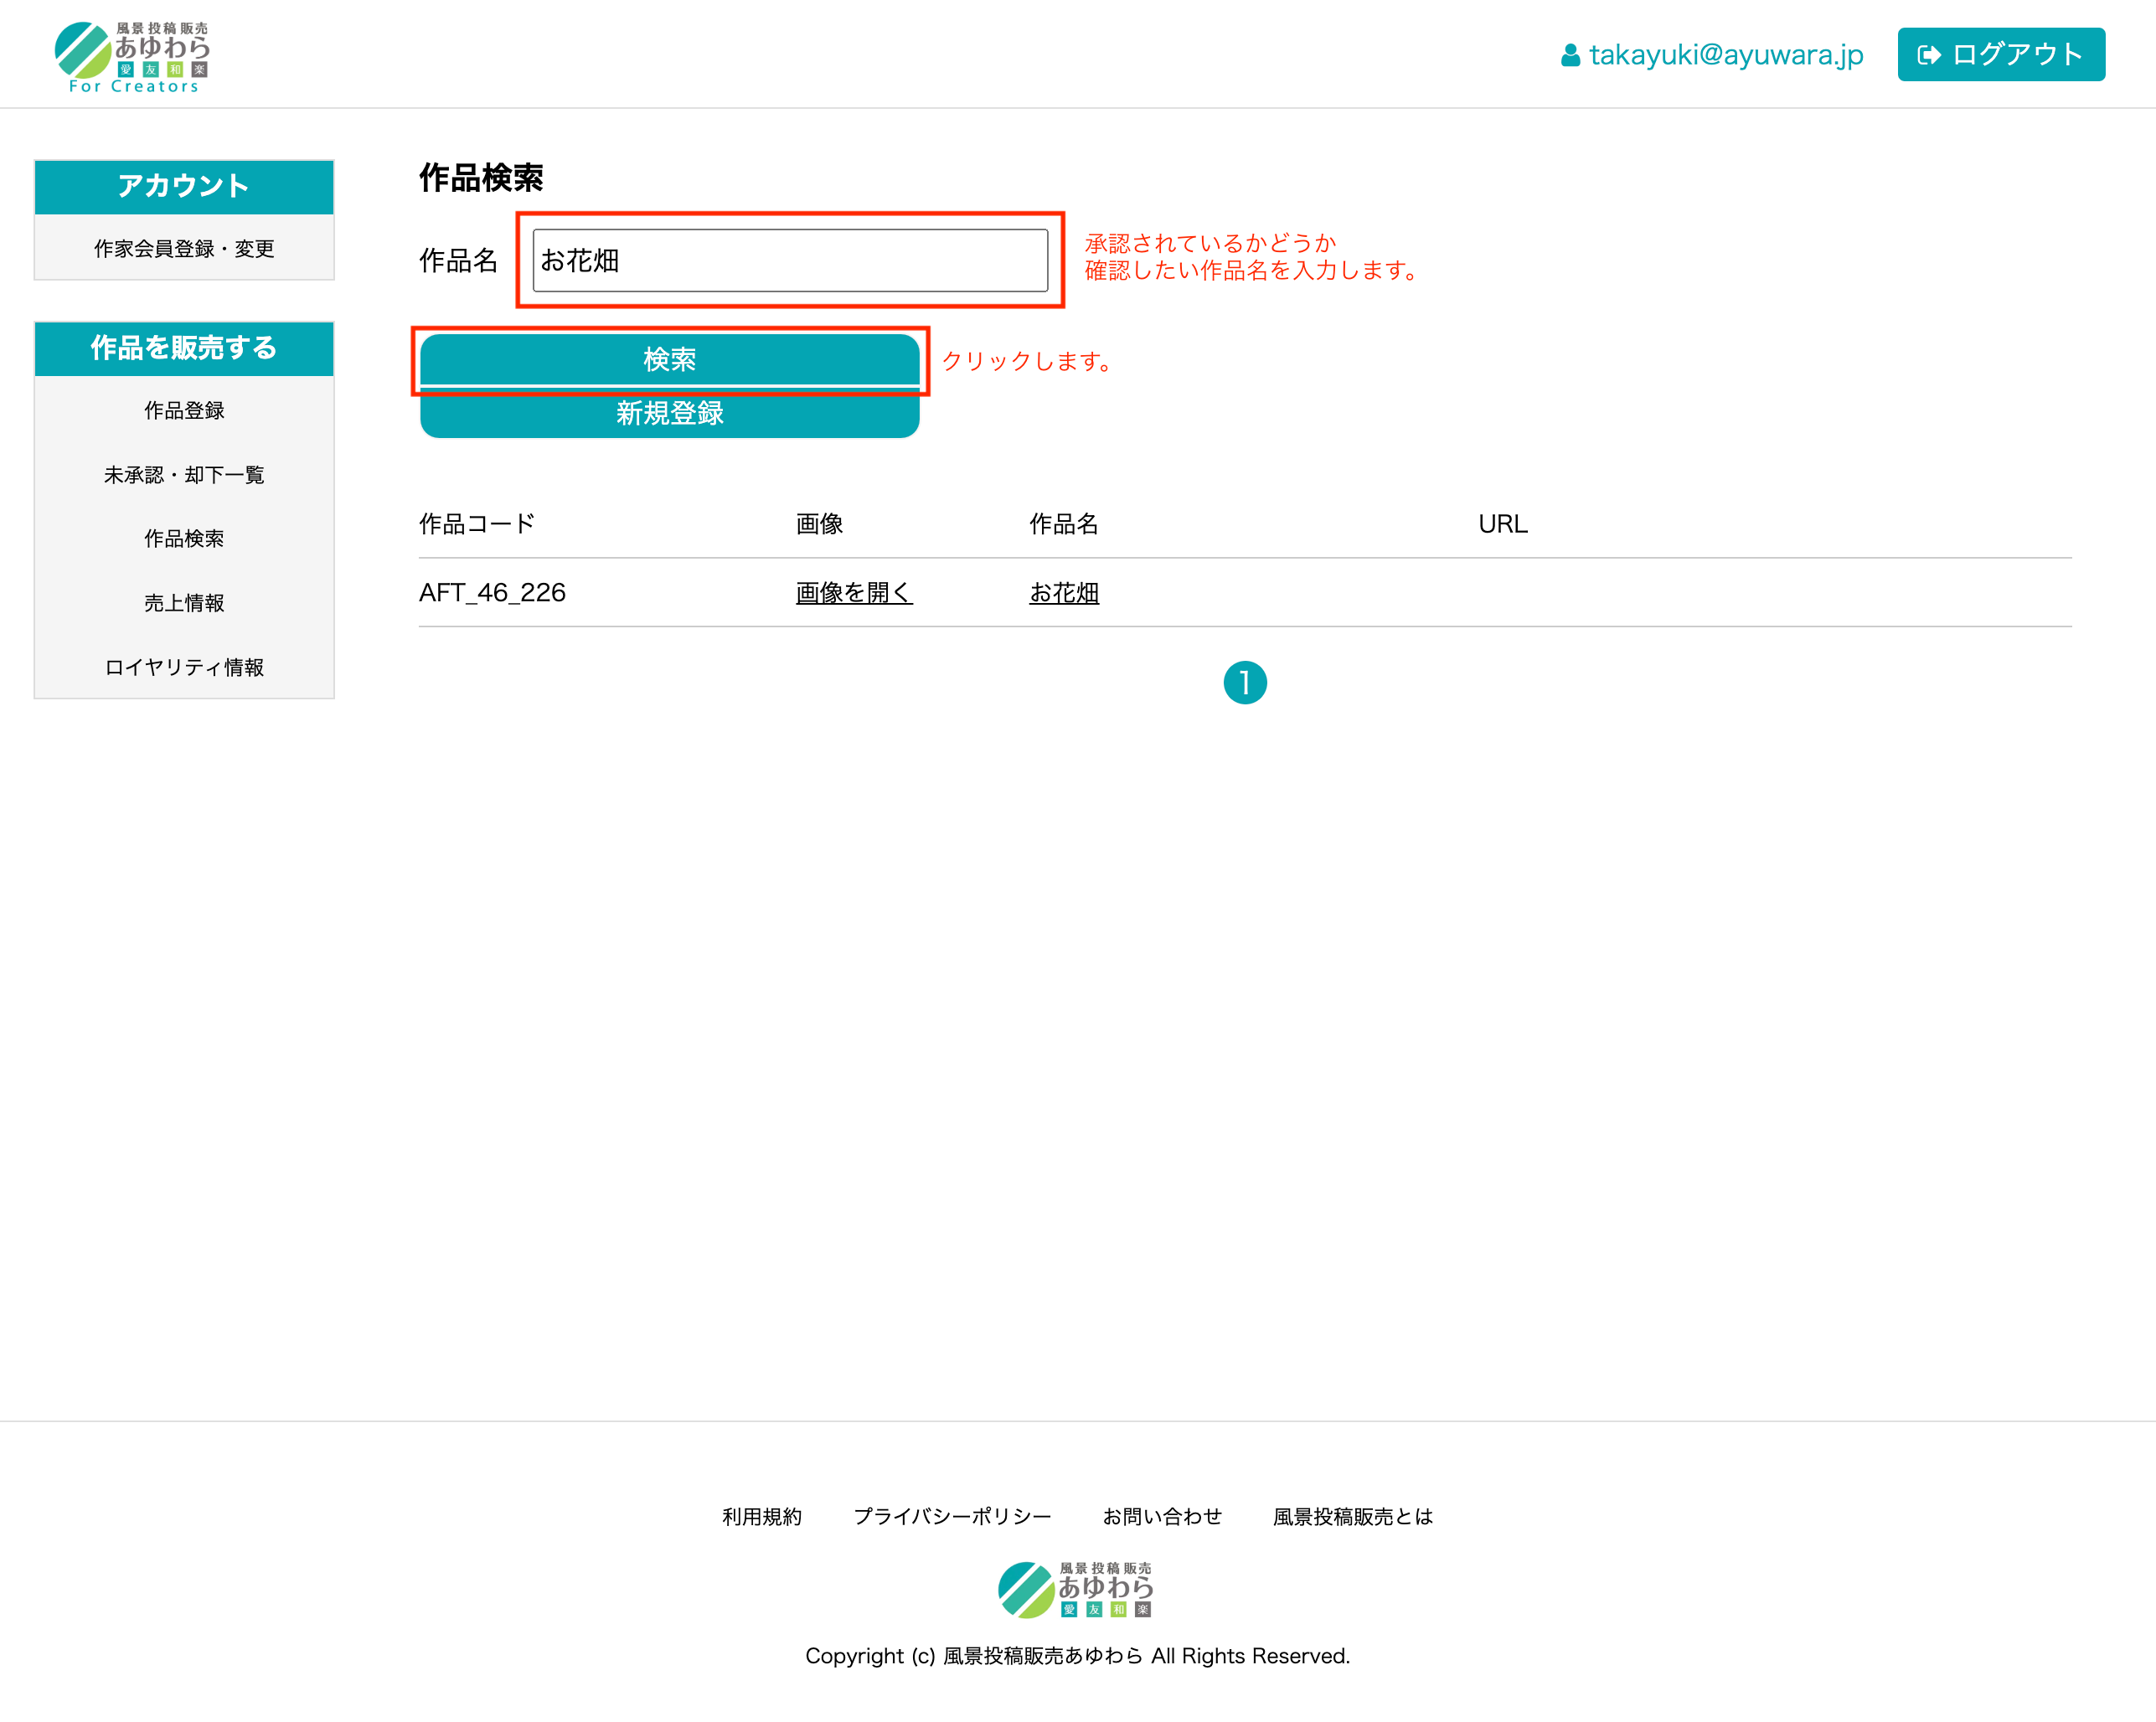Click the footer Ayuwara logo

pyautogui.click(x=1076, y=1589)
